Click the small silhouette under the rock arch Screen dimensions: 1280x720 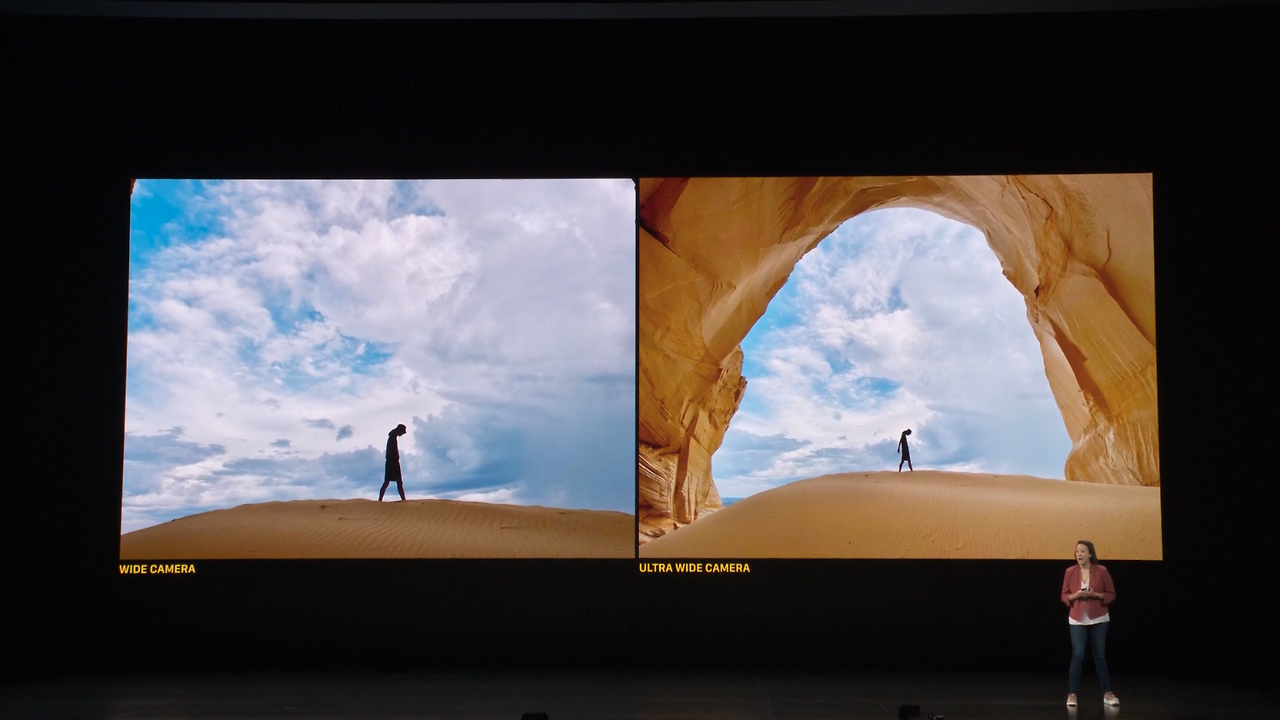(905, 451)
